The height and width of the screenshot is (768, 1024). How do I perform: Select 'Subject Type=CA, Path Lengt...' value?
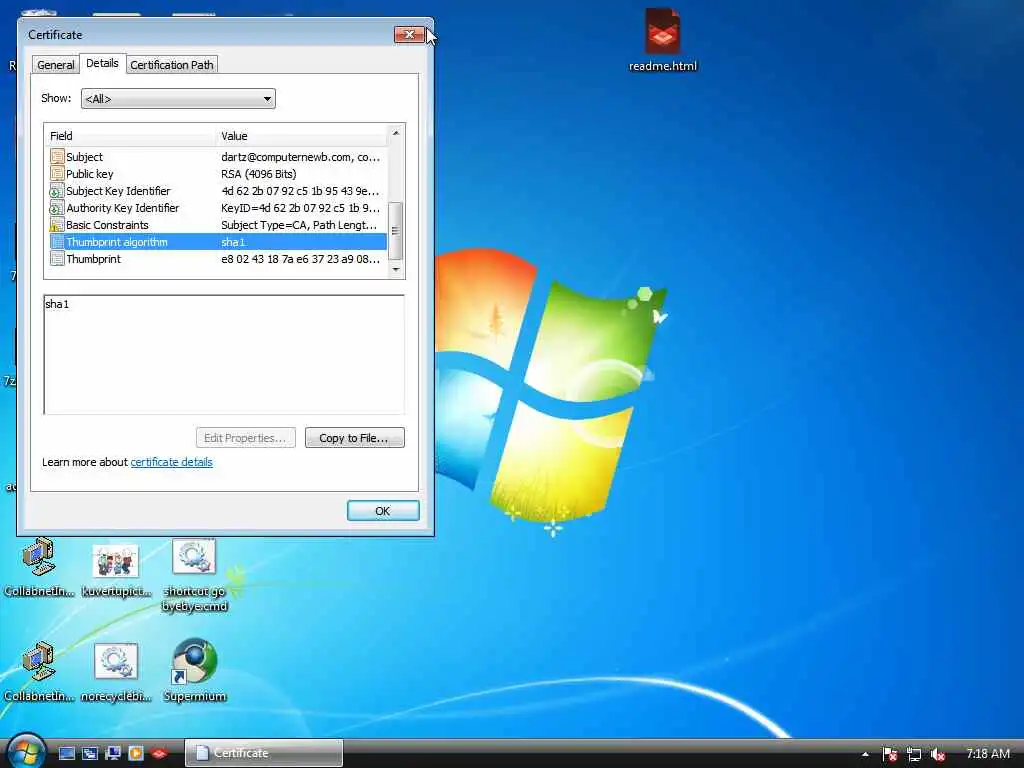(299, 225)
